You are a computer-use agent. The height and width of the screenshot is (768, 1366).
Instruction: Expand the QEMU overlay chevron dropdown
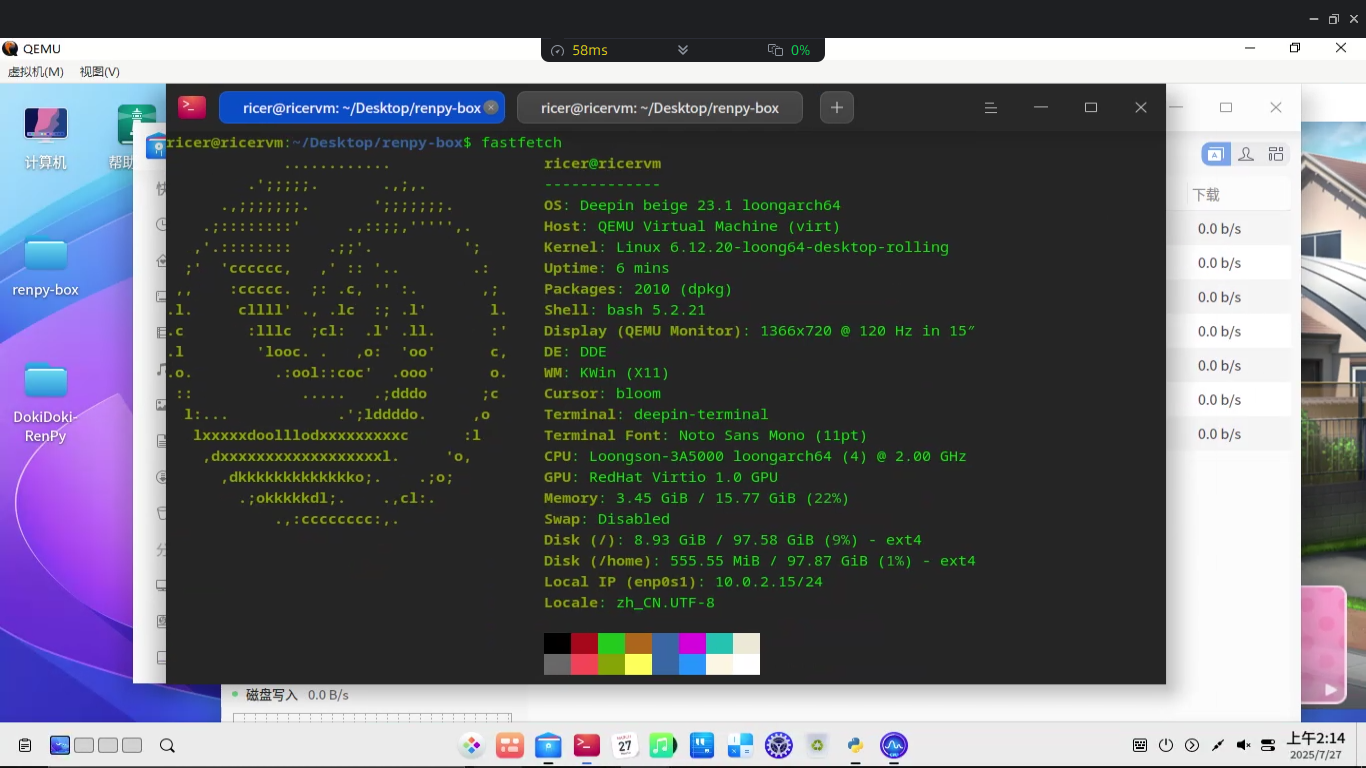tap(683, 50)
